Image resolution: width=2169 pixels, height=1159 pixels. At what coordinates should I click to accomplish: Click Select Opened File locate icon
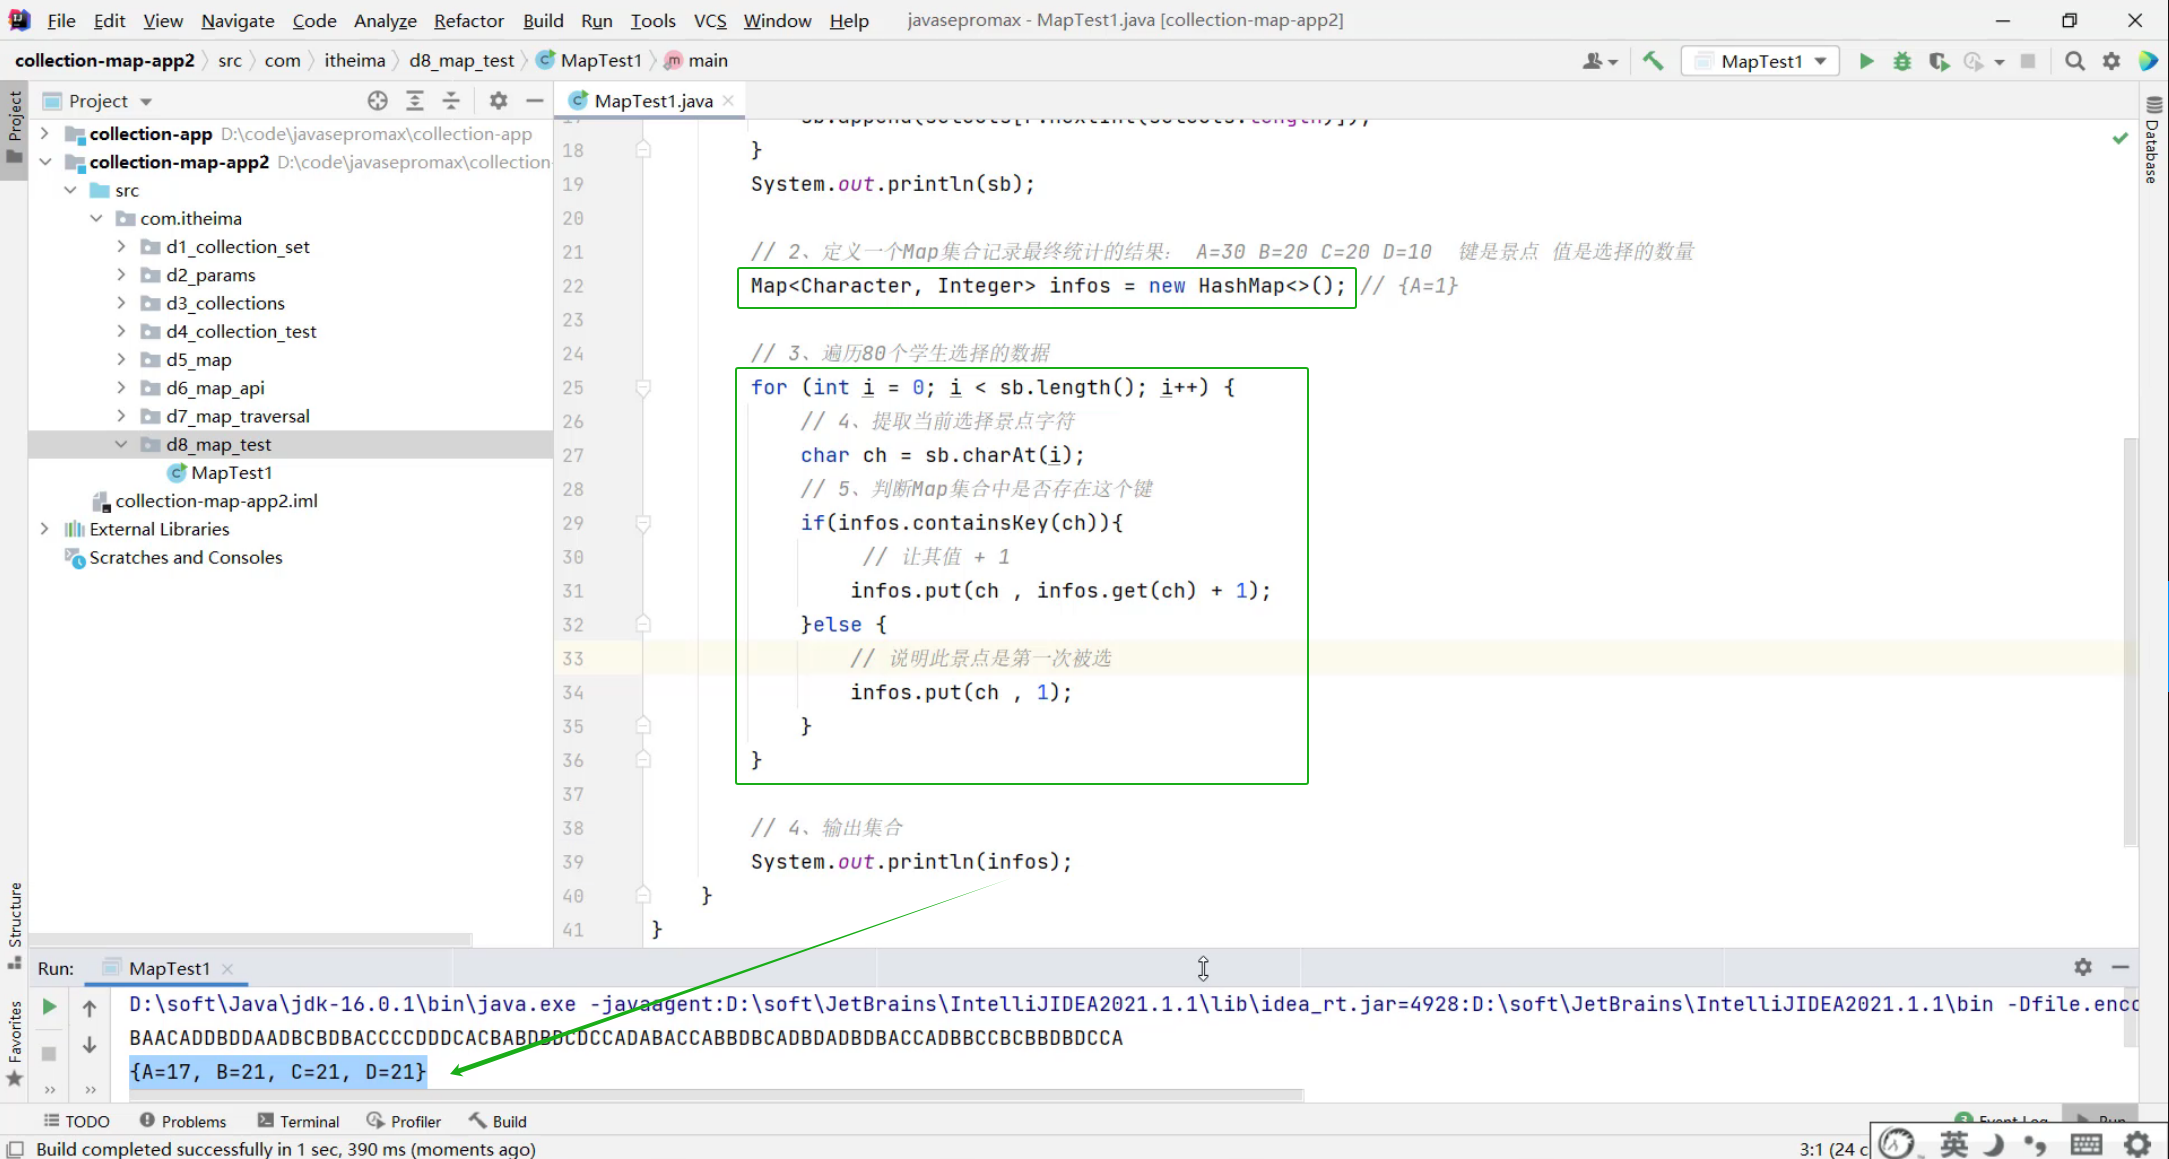coord(377,100)
